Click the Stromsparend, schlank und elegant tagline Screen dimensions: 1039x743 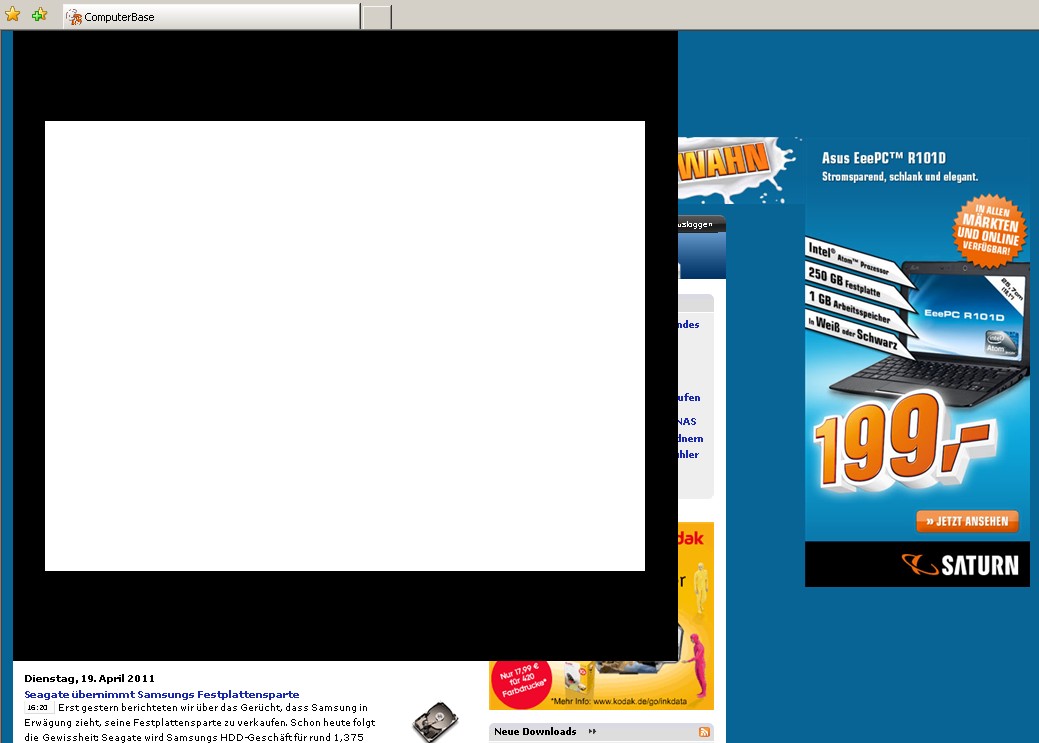900,176
